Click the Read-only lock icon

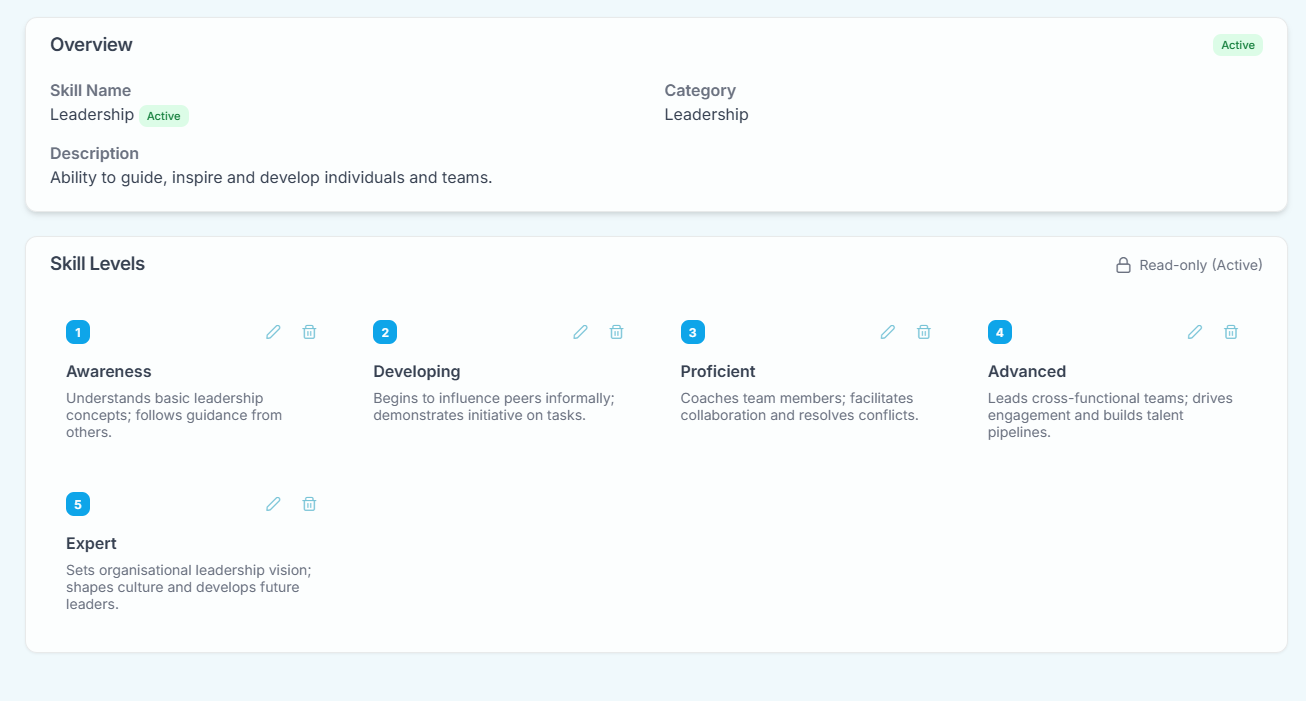tap(1122, 264)
